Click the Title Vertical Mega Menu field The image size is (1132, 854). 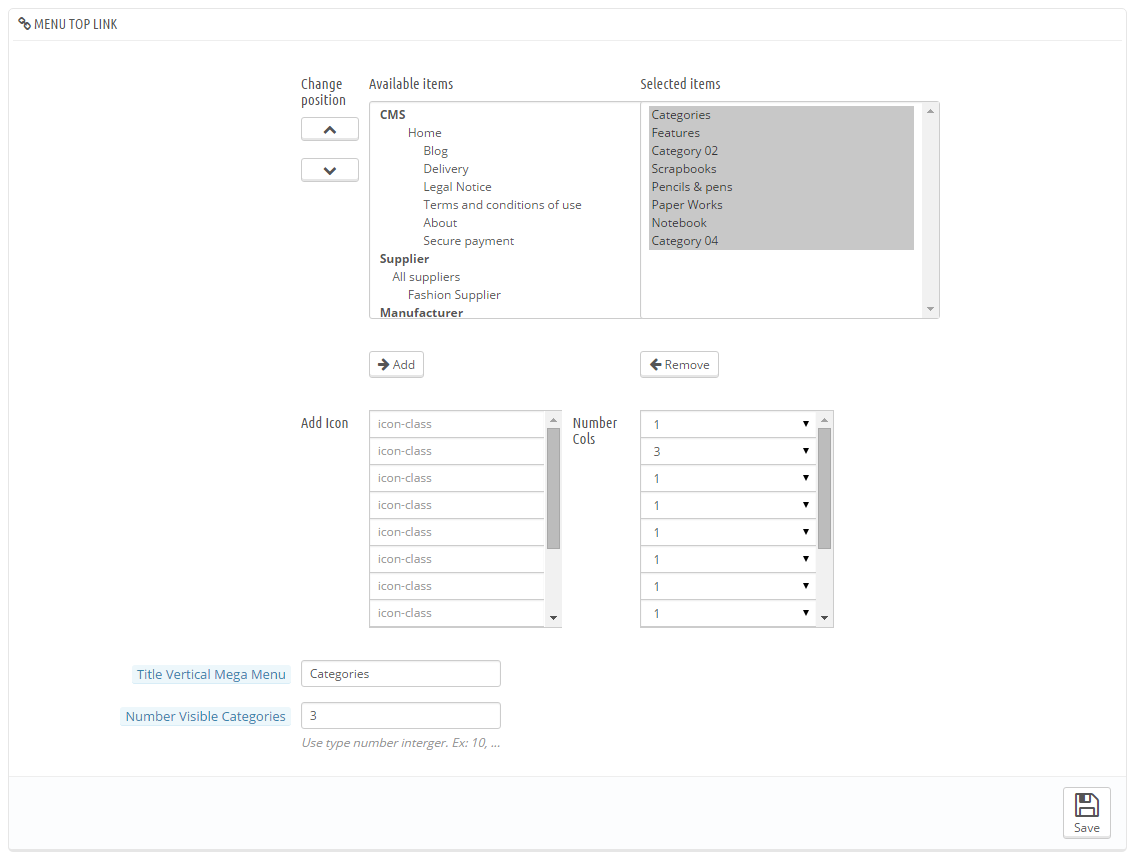[401, 674]
